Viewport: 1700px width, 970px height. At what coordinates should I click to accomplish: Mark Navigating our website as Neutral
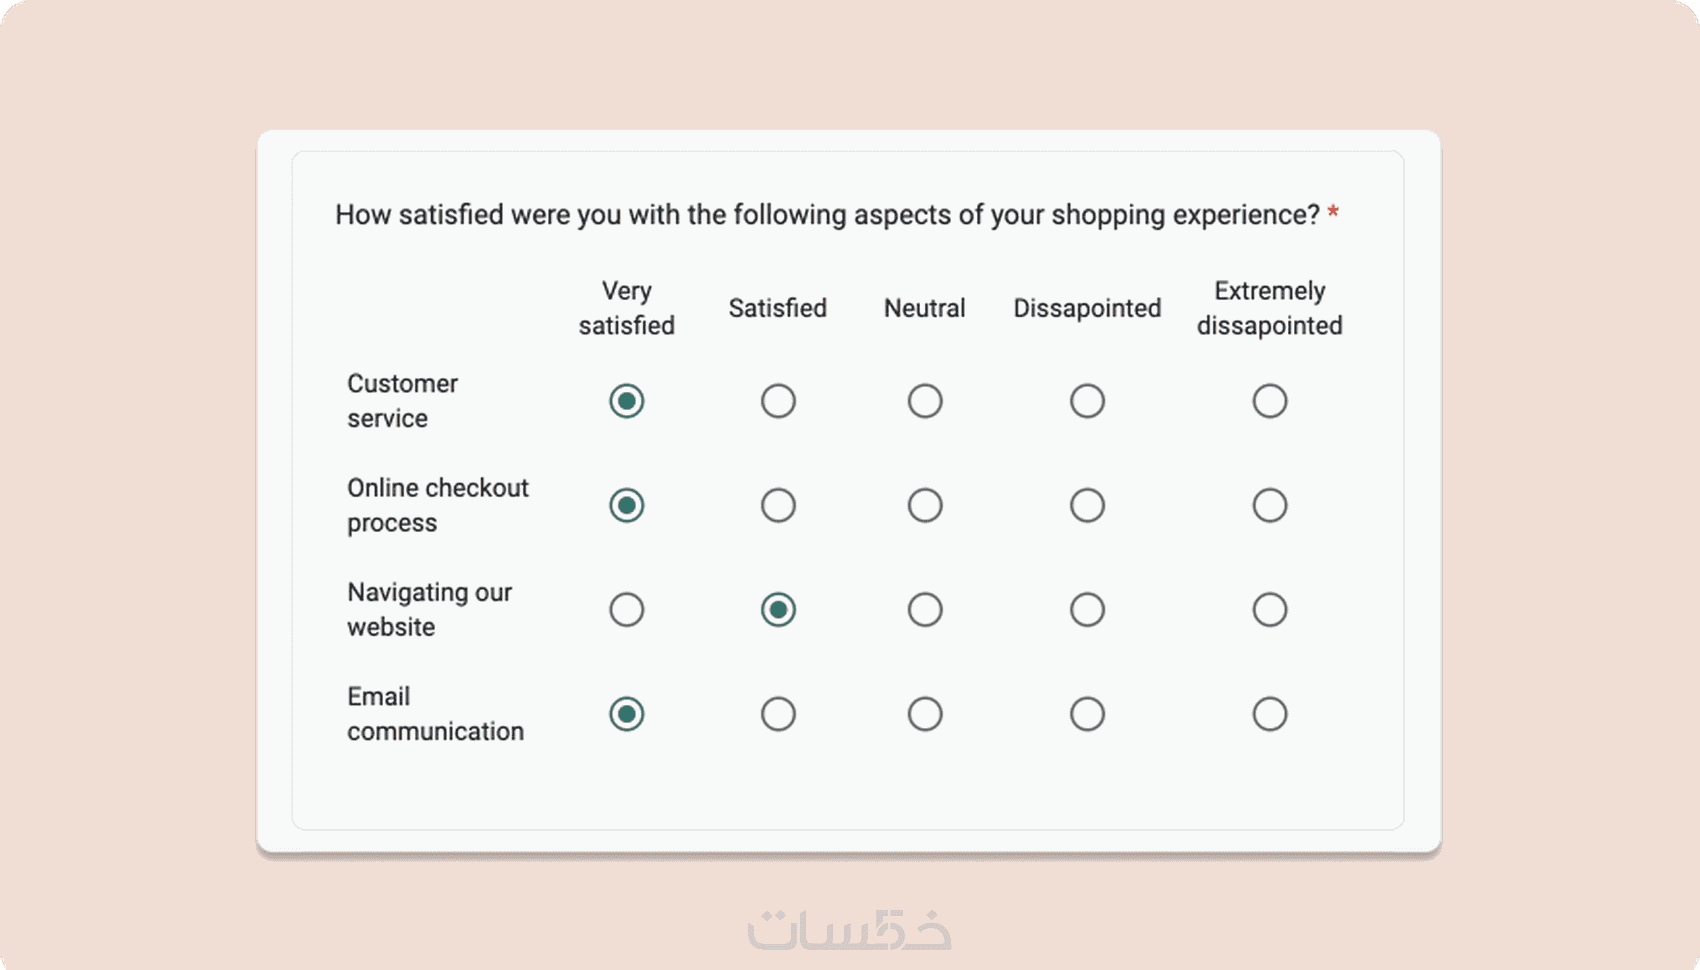(x=925, y=610)
